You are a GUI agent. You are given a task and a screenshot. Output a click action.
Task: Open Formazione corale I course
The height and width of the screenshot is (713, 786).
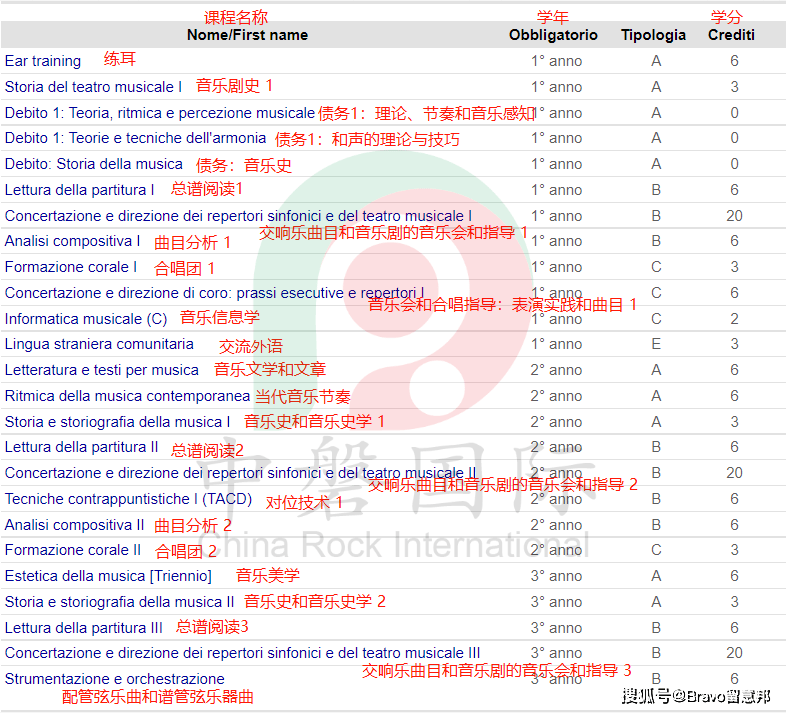71,267
